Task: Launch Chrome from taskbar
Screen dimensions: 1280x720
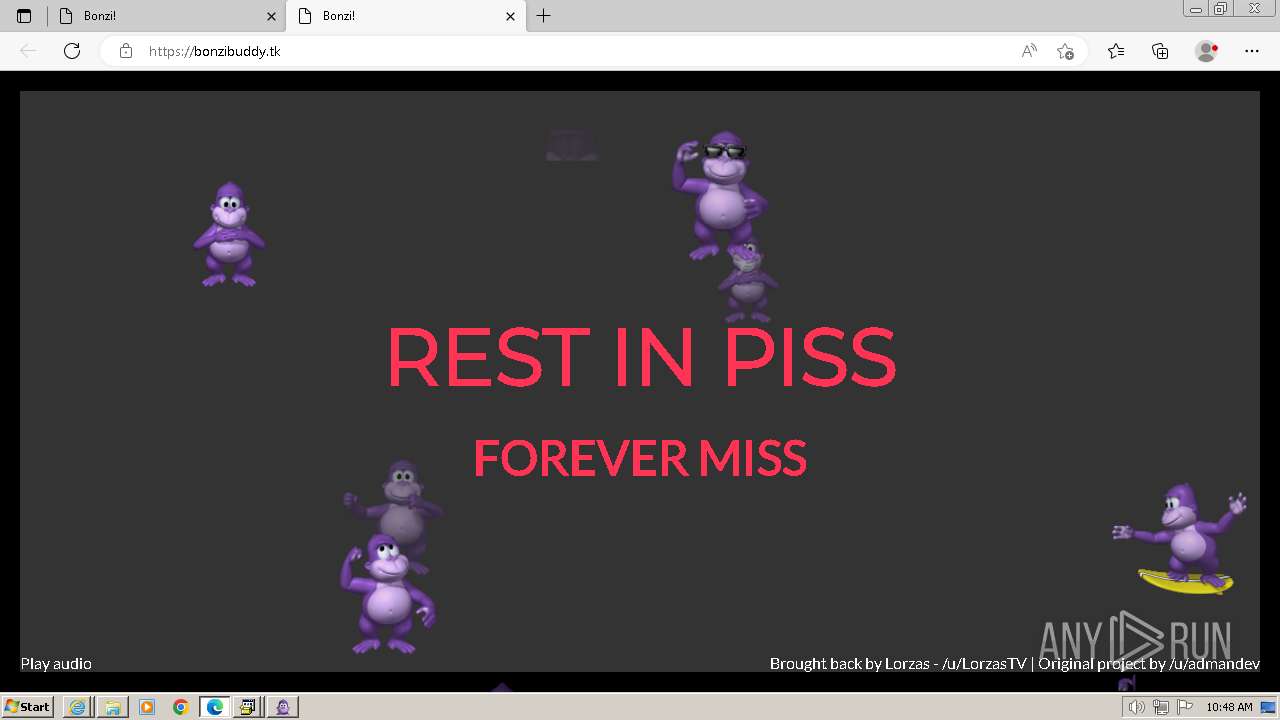Action: 181,707
